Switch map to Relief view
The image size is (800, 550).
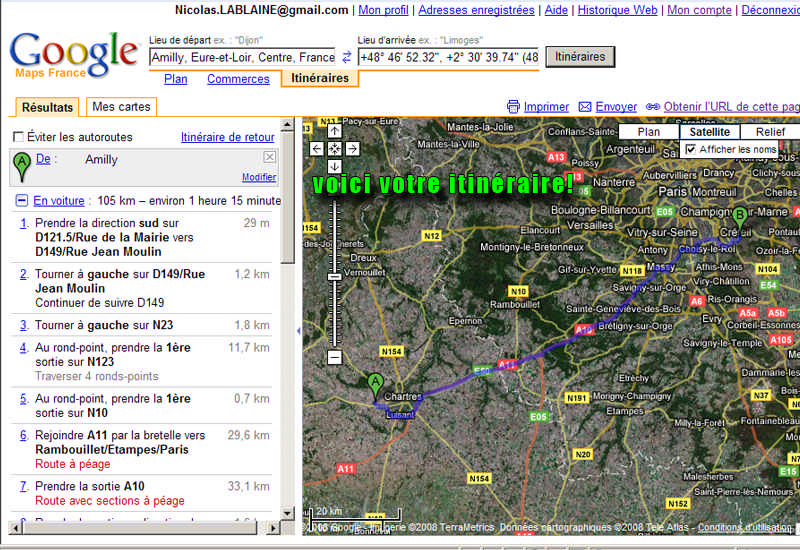[x=770, y=132]
